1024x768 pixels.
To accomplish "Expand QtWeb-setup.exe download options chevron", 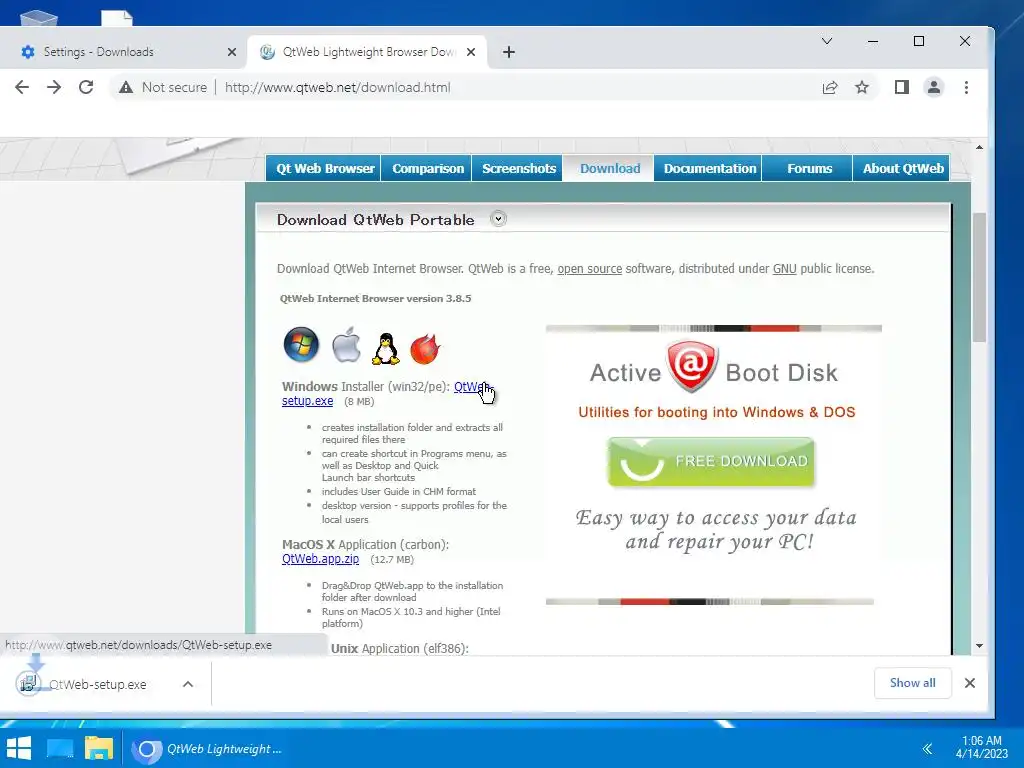I will click(x=187, y=684).
